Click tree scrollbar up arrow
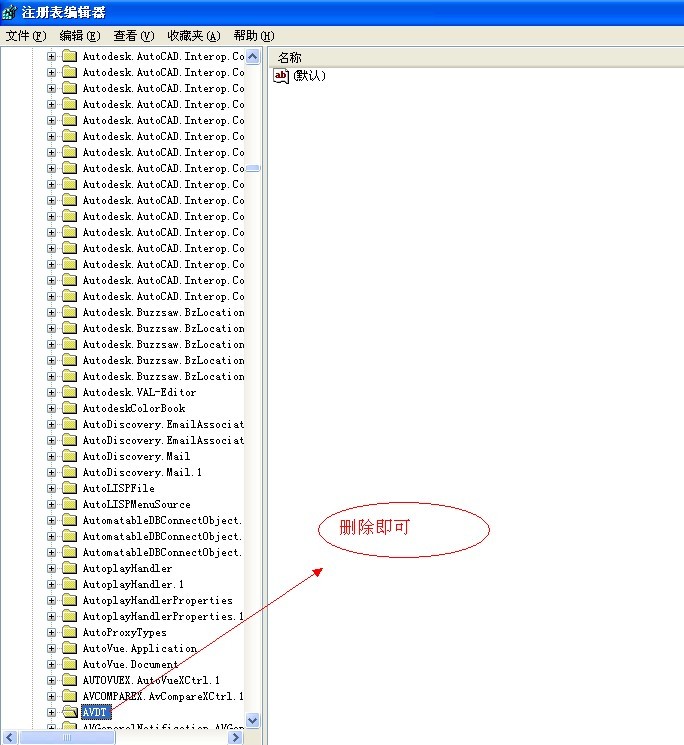The image size is (684, 745). click(253, 57)
